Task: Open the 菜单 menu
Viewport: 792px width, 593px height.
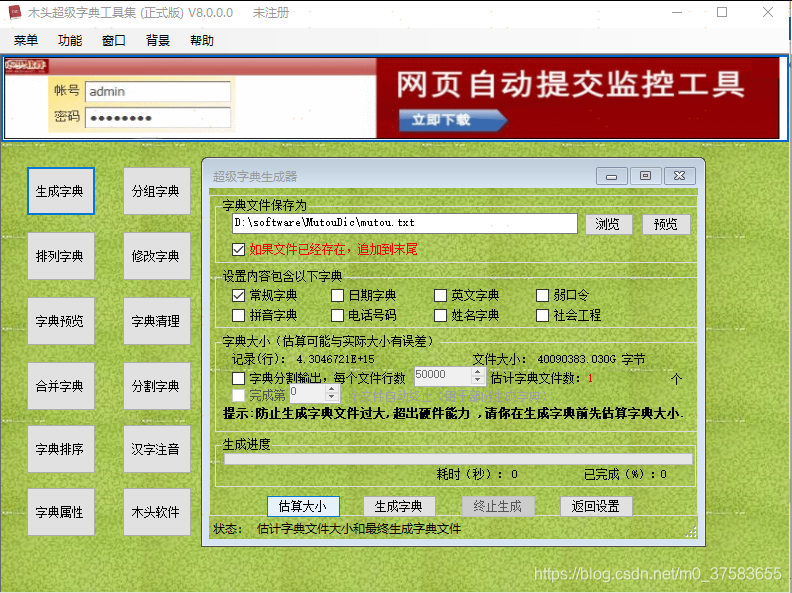Action: pyautogui.click(x=26, y=40)
